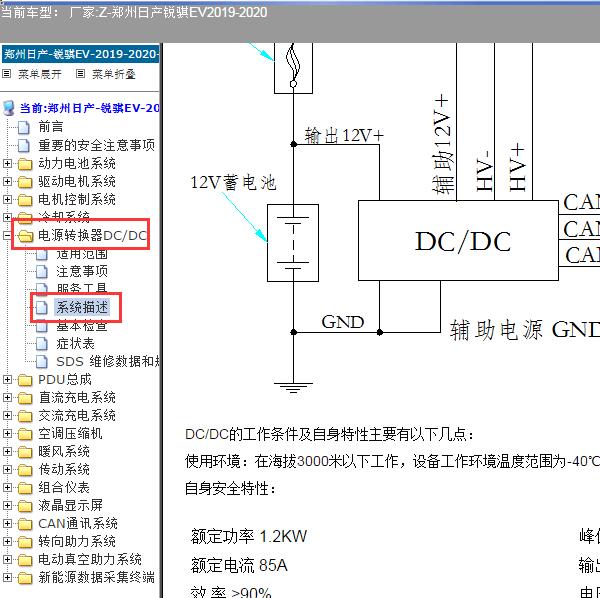Click the PDU总成 folder icon
This screenshot has width=600, height=598.
(25, 380)
